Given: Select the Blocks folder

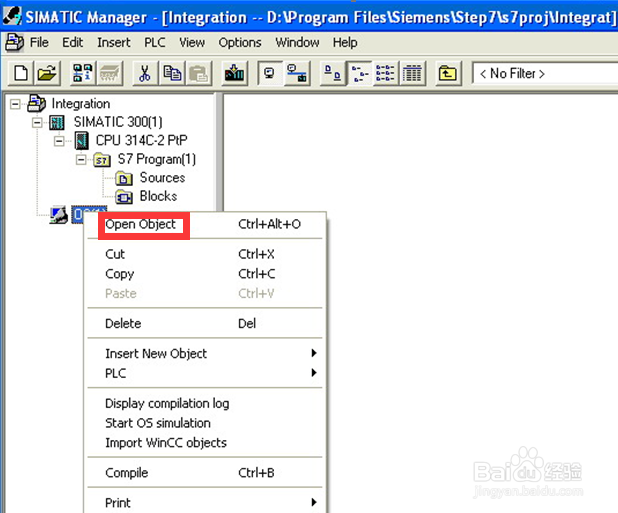Looking at the screenshot, I should [x=158, y=196].
